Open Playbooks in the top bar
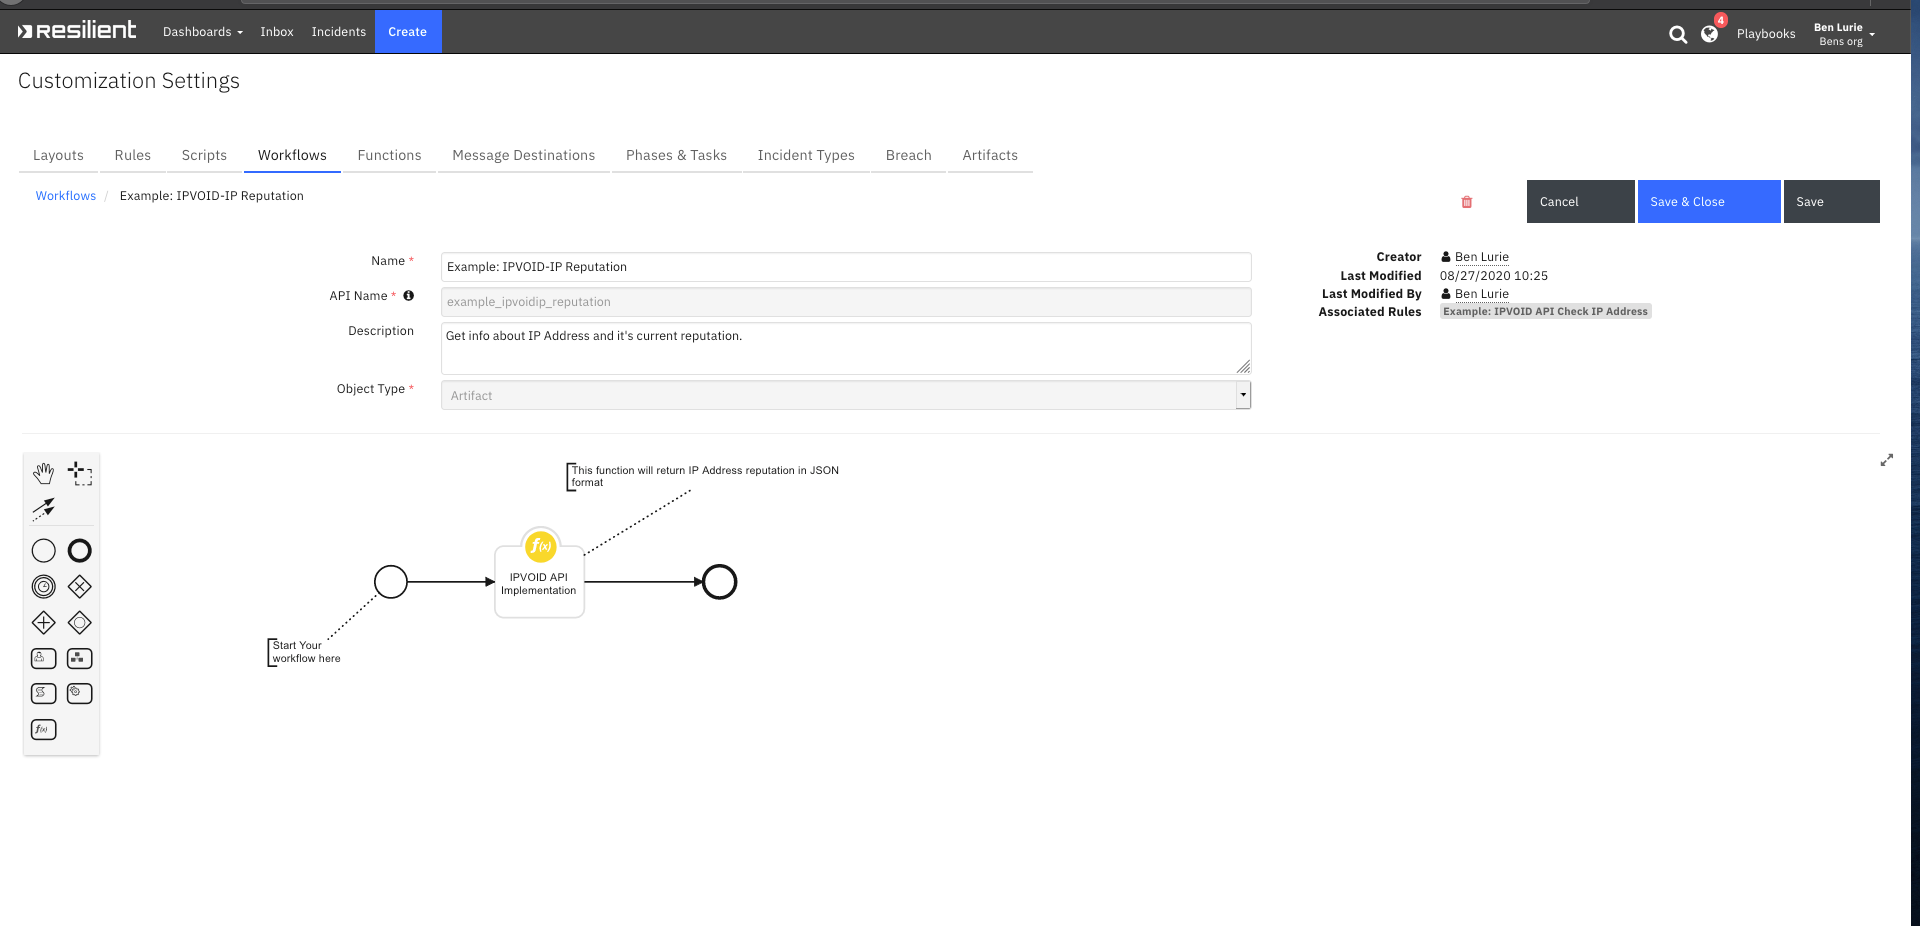This screenshot has height=926, width=1920. click(x=1766, y=34)
